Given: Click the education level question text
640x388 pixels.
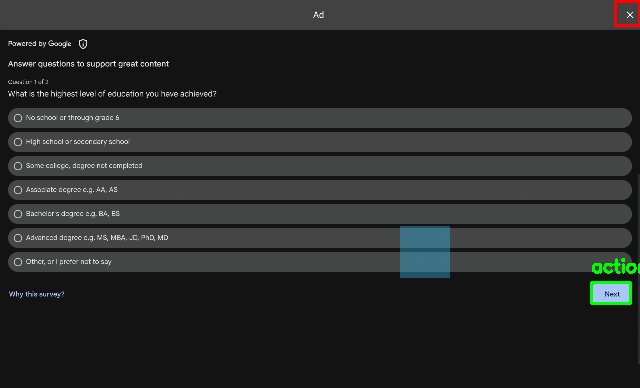Looking at the screenshot, I should [112, 94].
